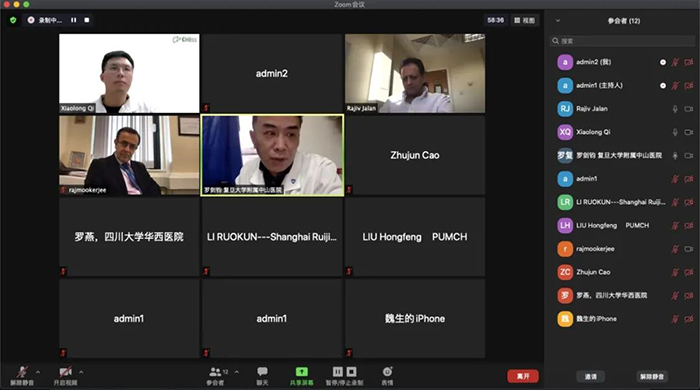700x390 pixels.
Task: Expand audio options arrow beside microphone
Action: click(38, 372)
